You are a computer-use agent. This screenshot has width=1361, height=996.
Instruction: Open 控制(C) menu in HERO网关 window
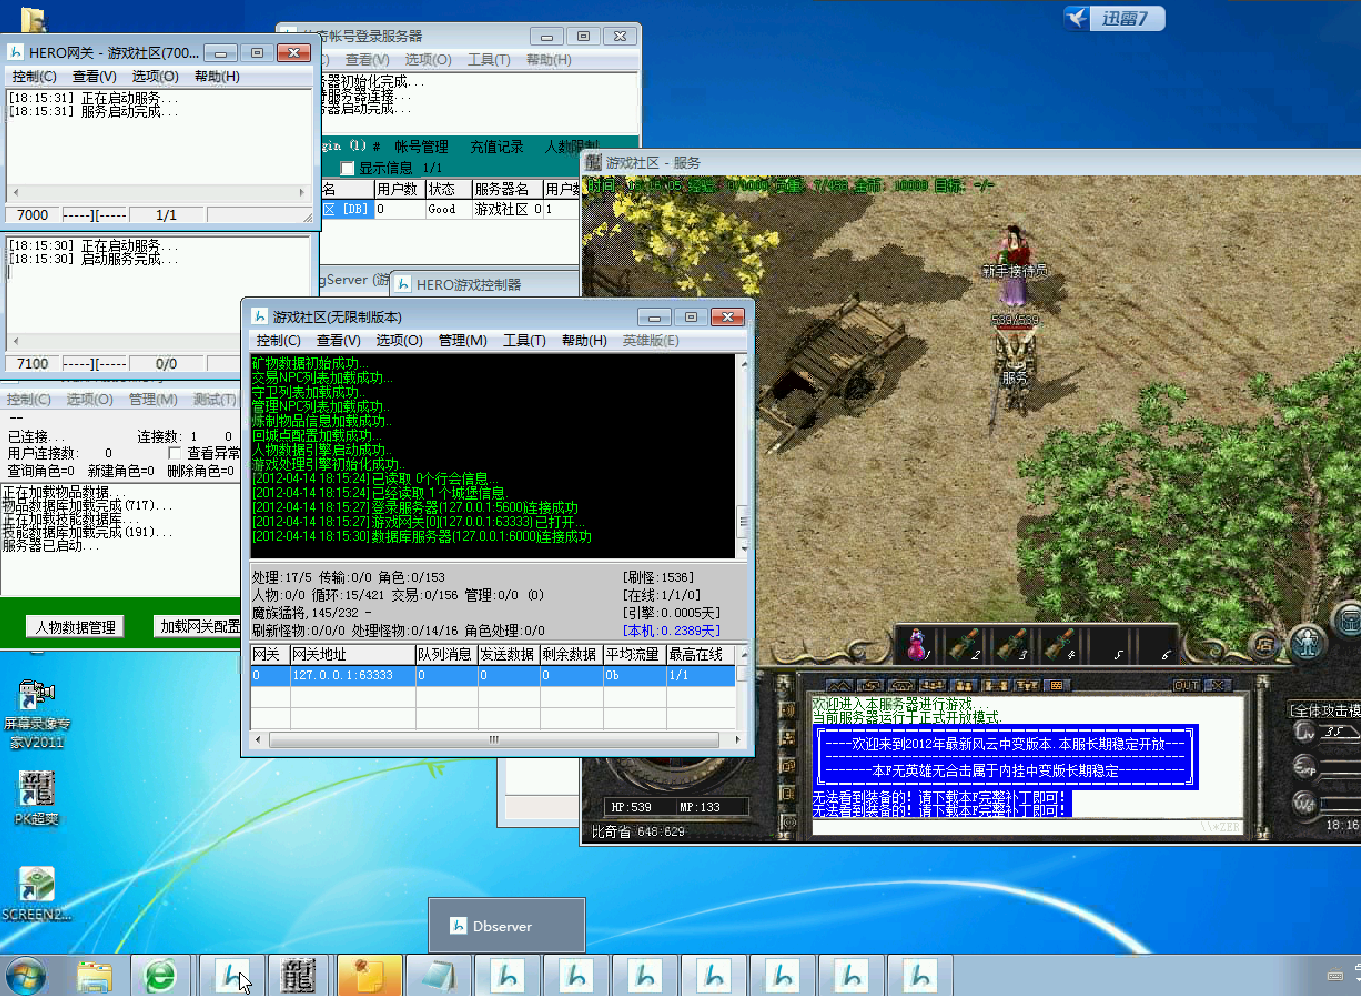point(34,76)
